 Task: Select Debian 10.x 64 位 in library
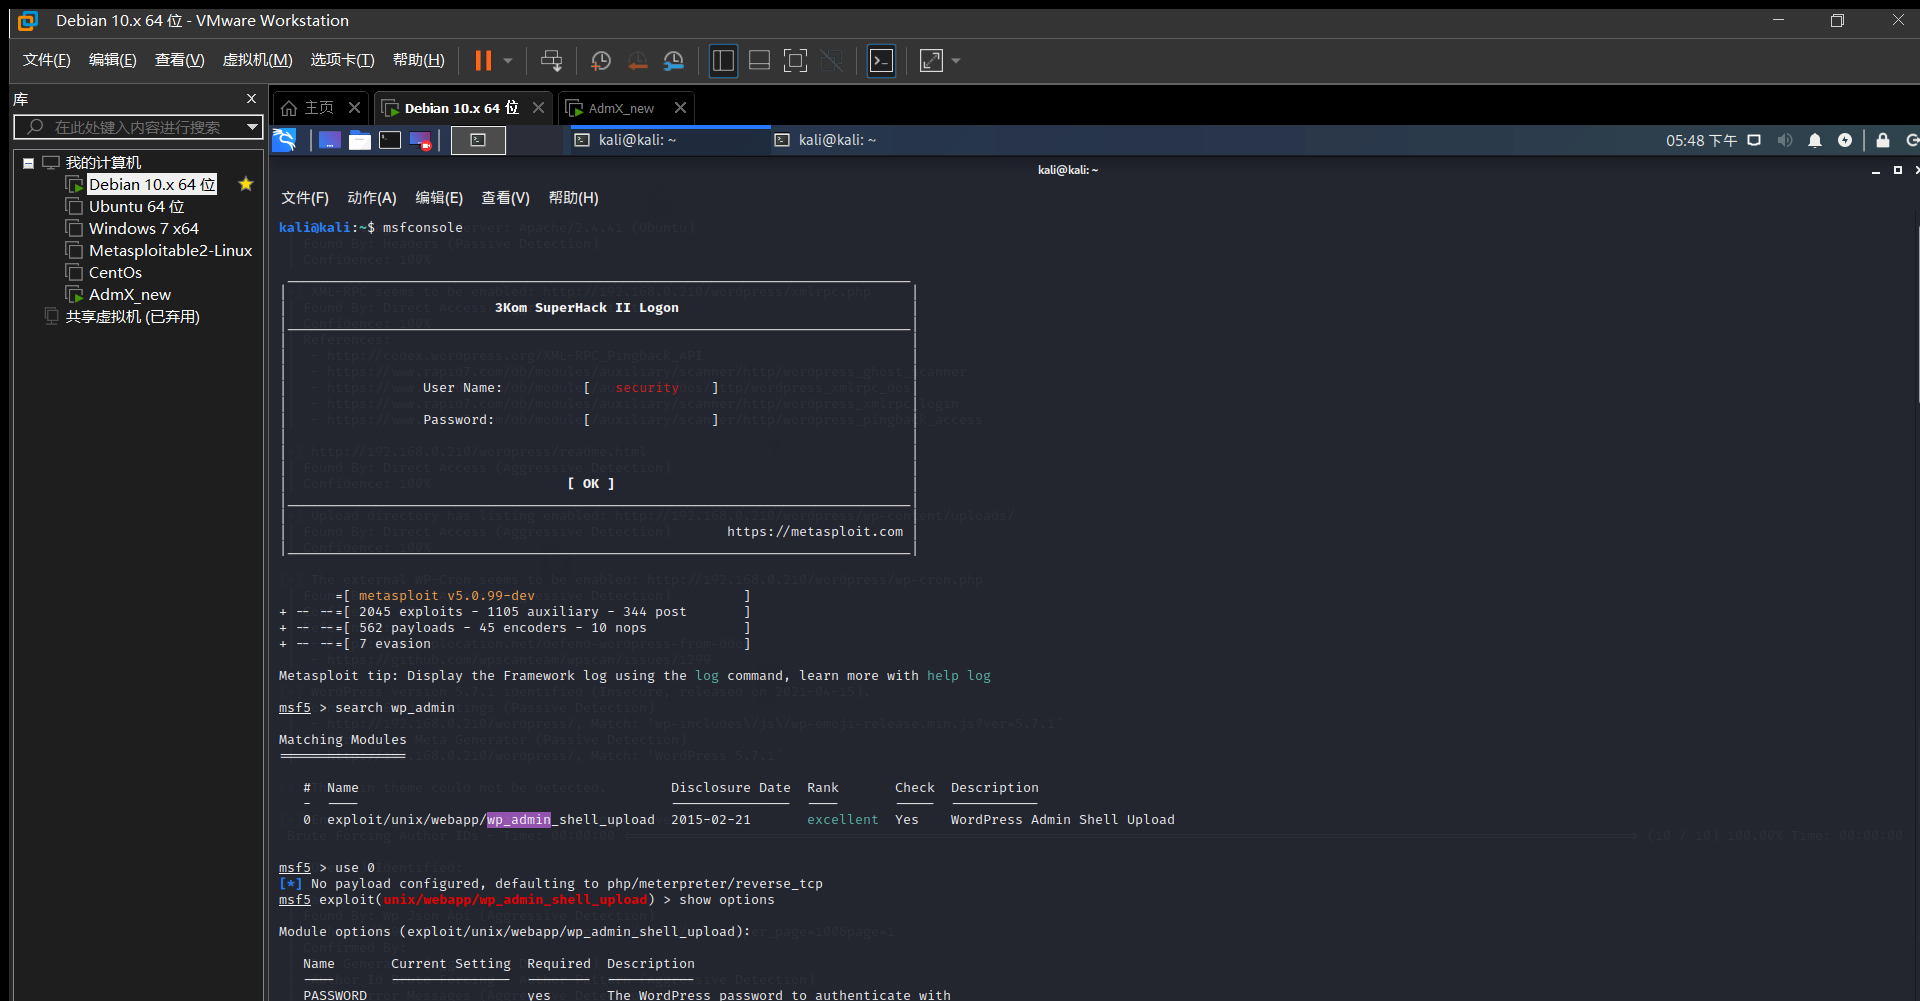click(152, 185)
